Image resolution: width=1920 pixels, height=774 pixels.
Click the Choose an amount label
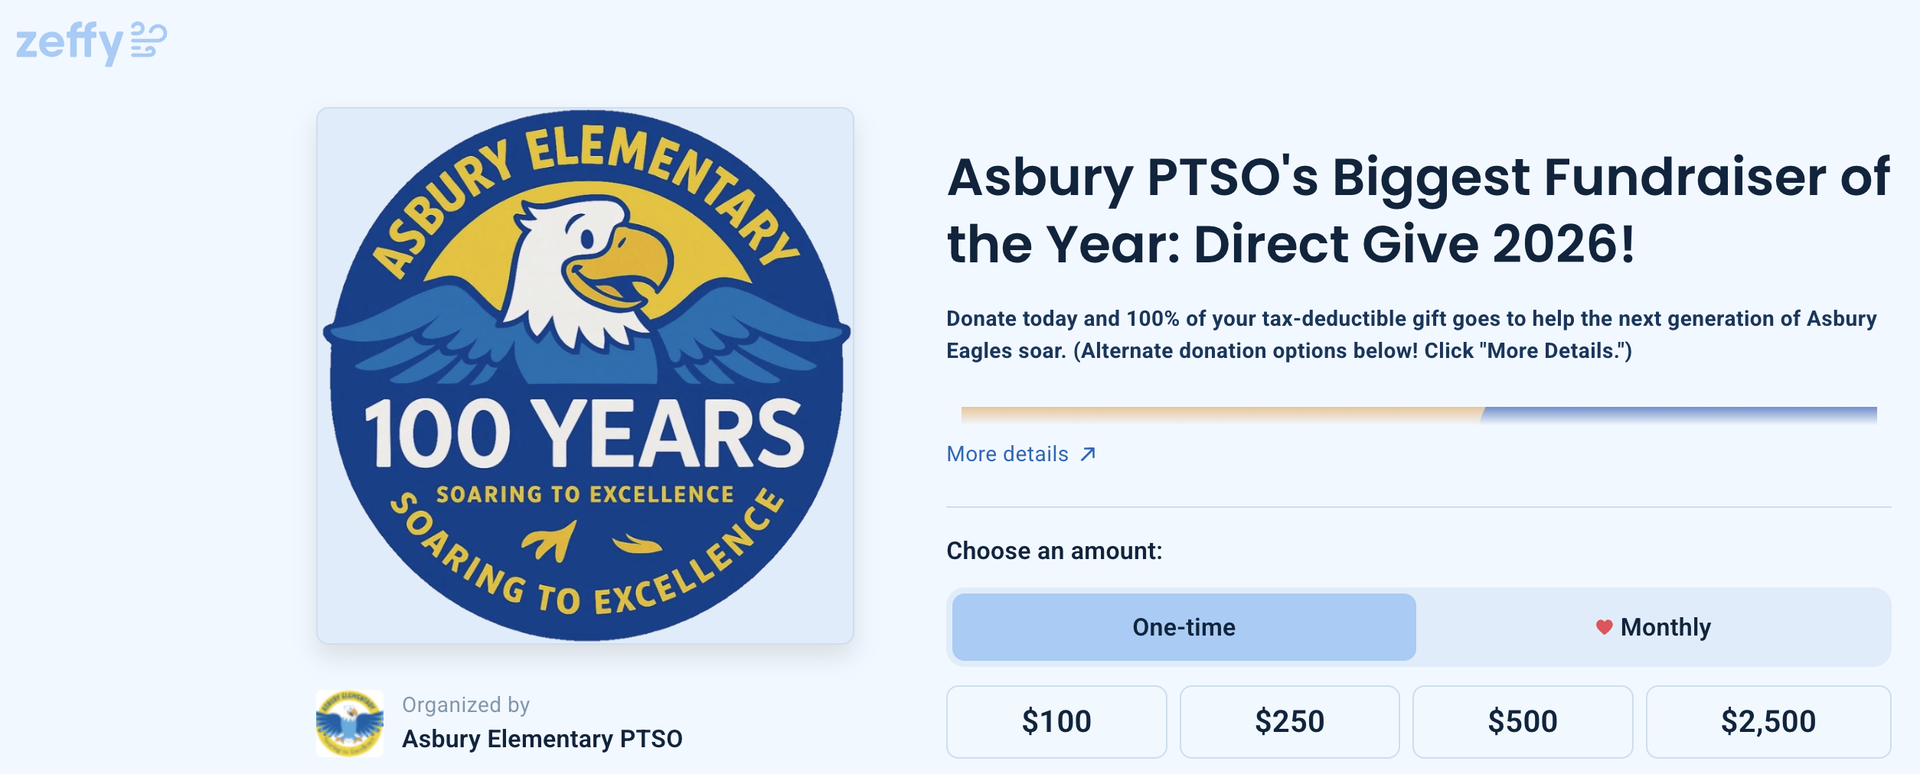[1053, 550]
